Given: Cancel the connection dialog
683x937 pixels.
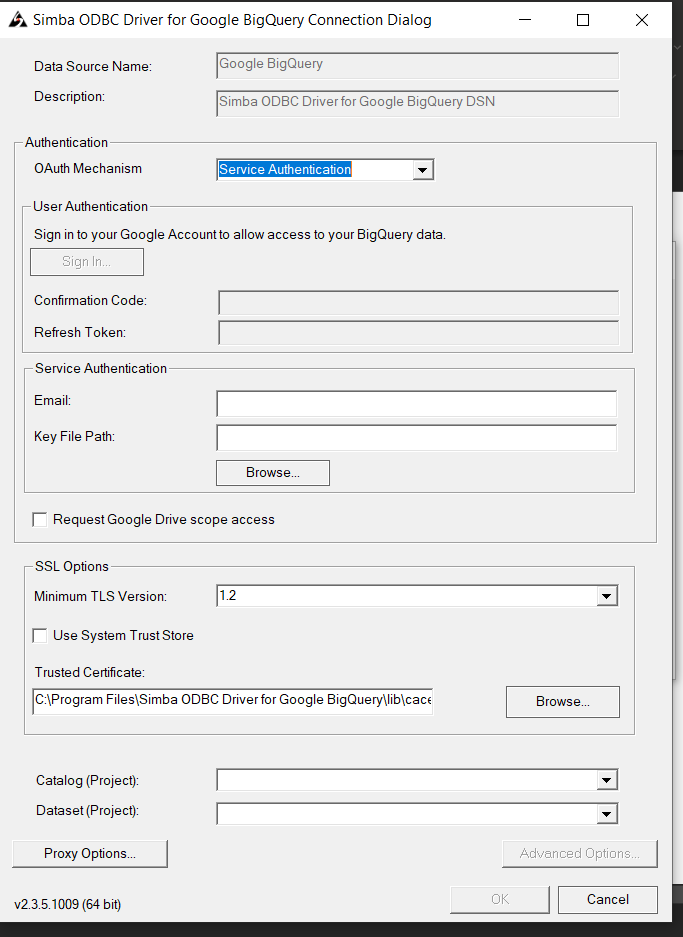Looking at the screenshot, I should [608, 899].
